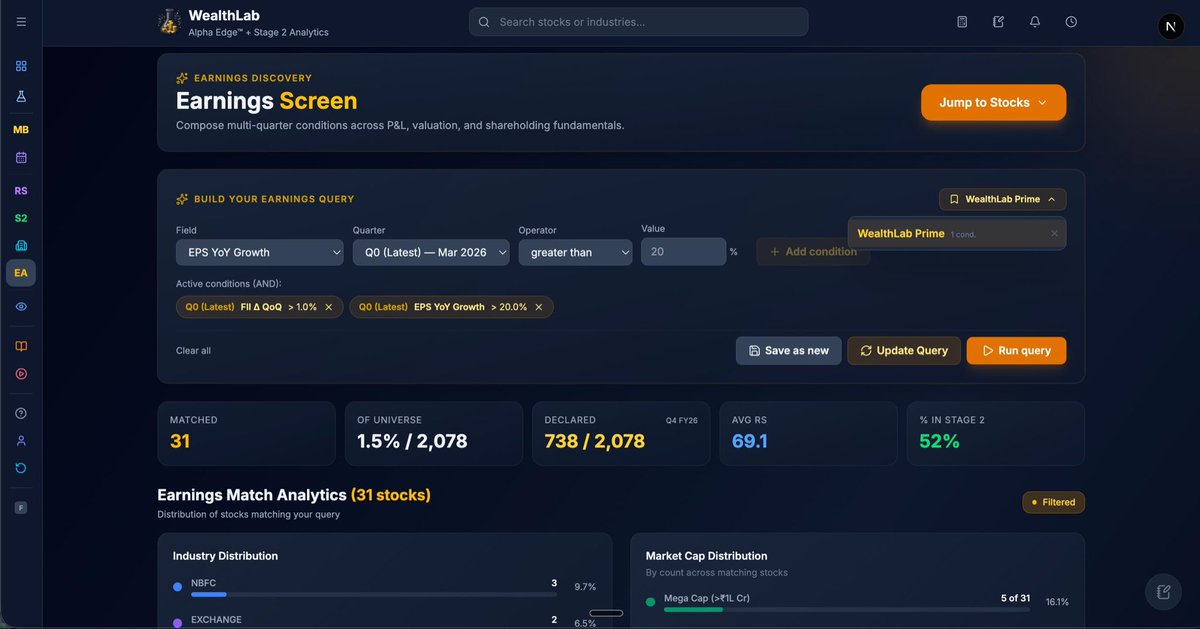Image resolution: width=1200 pixels, height=629 pixels.
Task: Select the WealthLab Prime saved query entry
Action: (957, 234)
